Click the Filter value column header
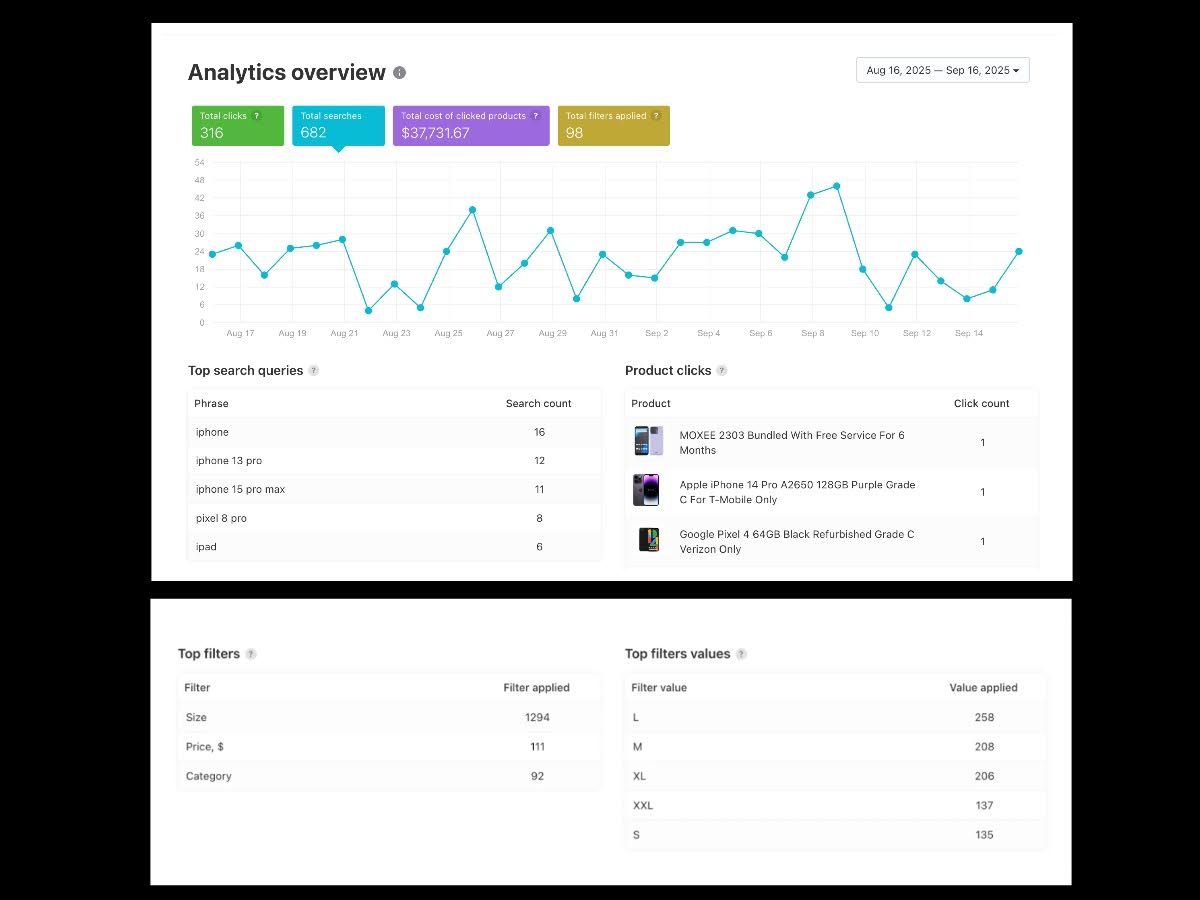 [x=659, y=688]
